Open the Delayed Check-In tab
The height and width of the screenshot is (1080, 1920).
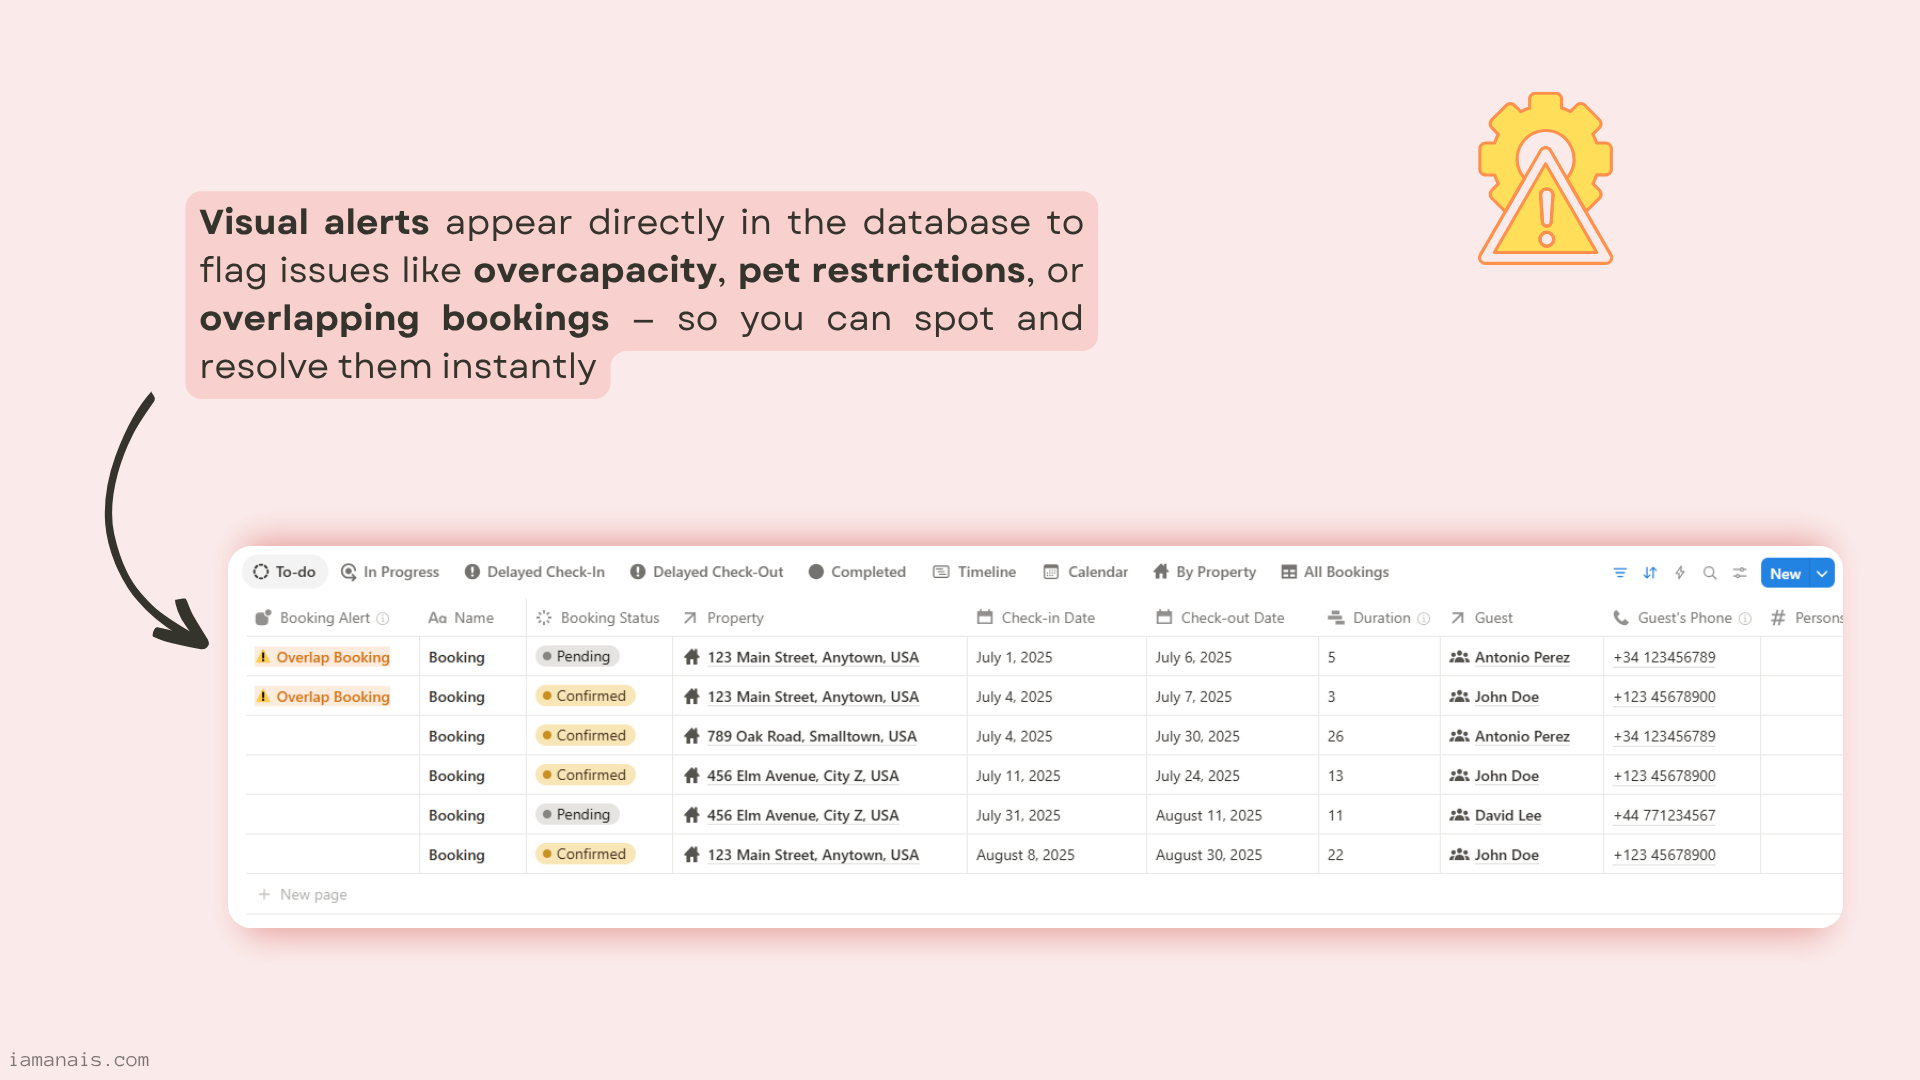pyautogui.click(x=535, y=572)
